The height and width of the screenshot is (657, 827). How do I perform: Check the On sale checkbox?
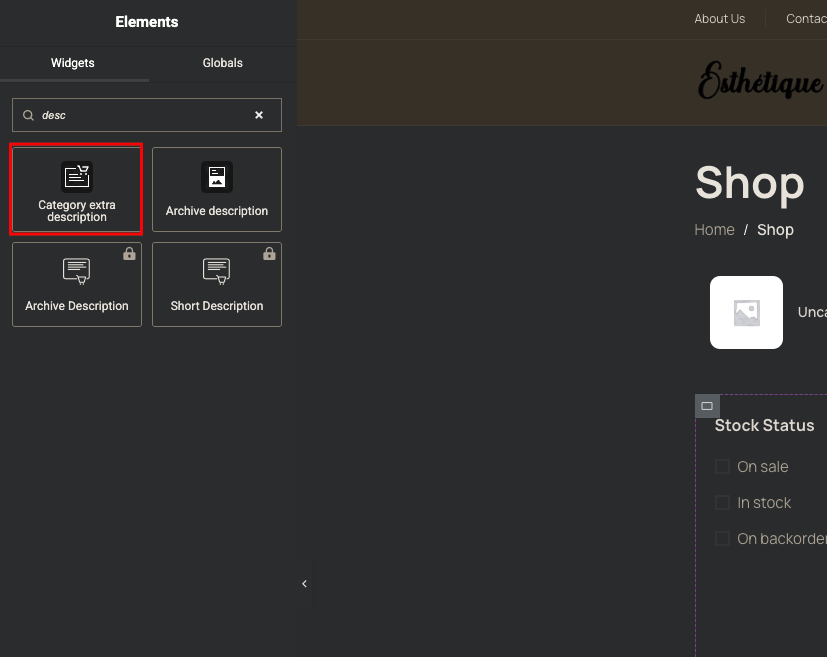722,467
